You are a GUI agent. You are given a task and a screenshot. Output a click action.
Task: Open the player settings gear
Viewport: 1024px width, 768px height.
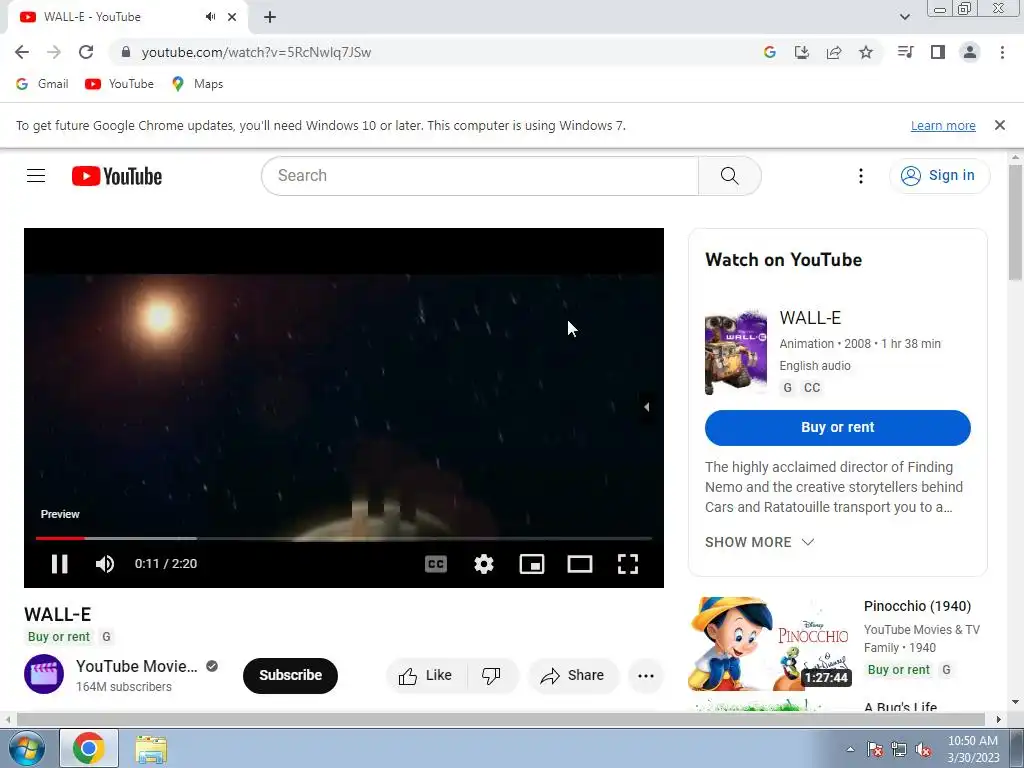click(484, 564)
